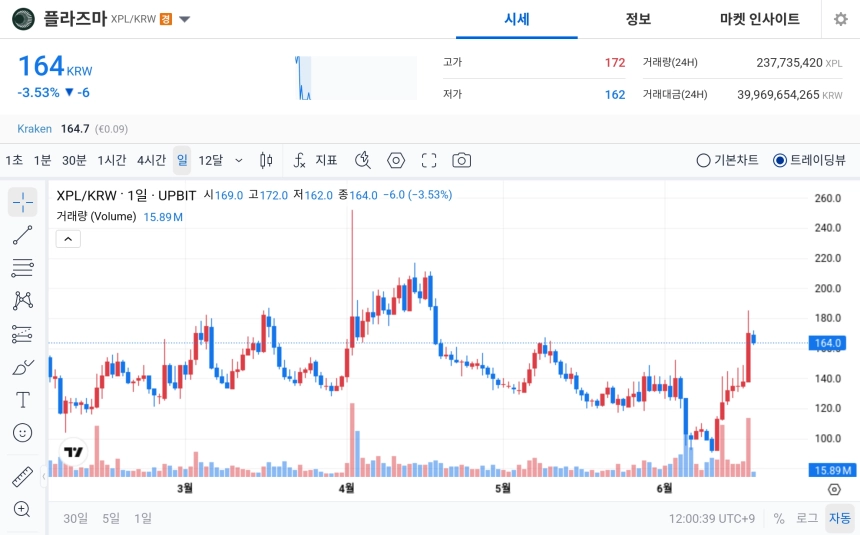The width and height of the screenshot is (860, 535).
Task: Click the orange market warning badge
Action: (x=166, y=19)
